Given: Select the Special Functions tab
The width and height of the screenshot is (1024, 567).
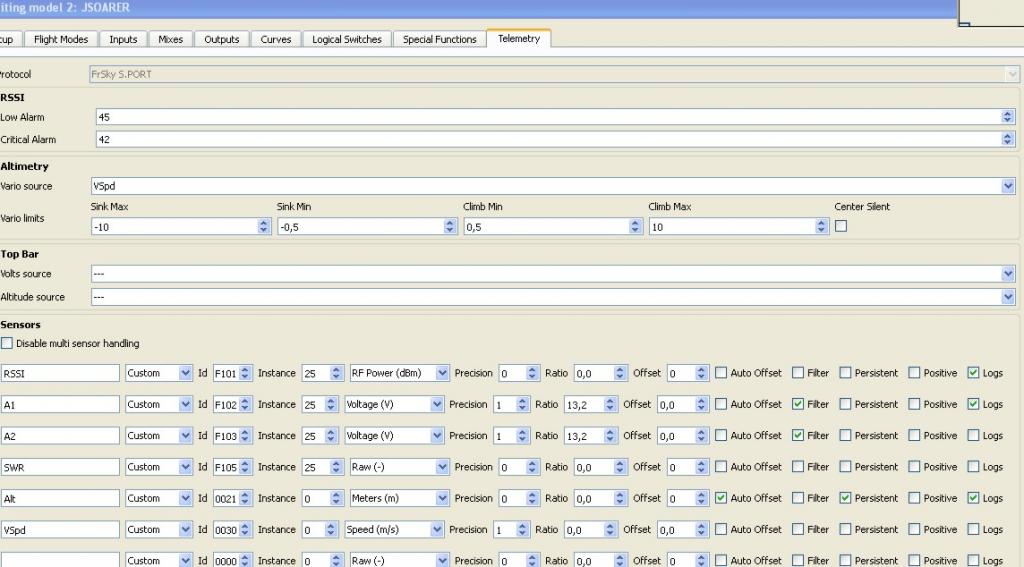Looking at the screenshot, I should click(439, 39).
